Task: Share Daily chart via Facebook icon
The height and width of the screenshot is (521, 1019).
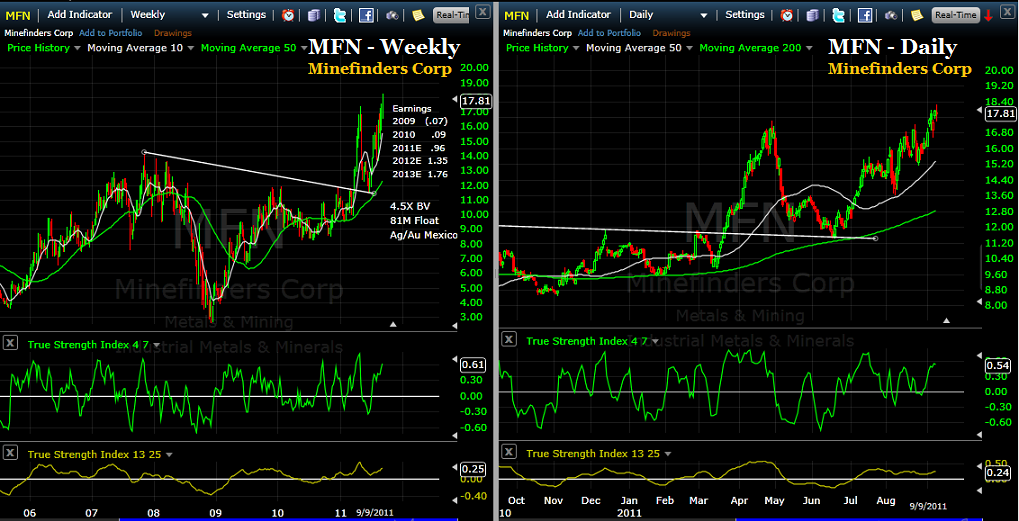Action: point(864,15)
